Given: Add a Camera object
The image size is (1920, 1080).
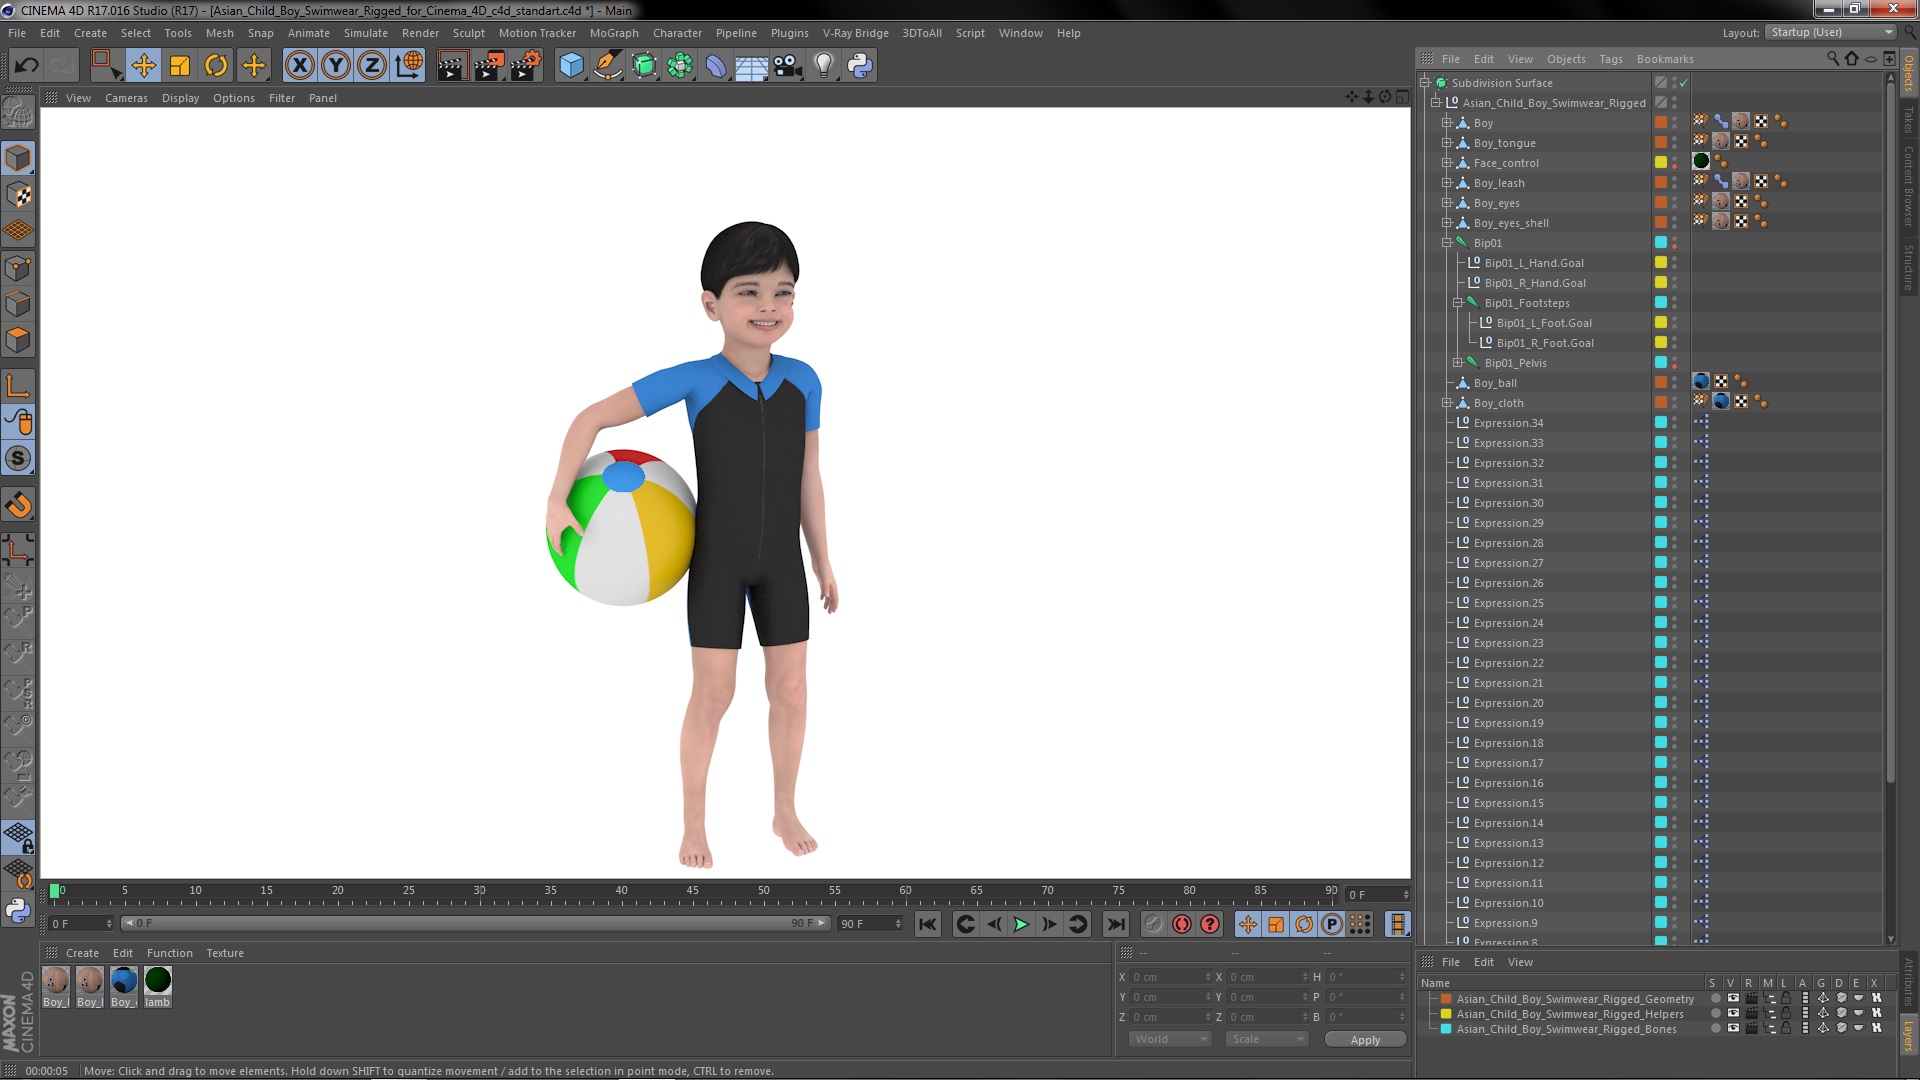Looking at the screenshot, I should tap(788, 66).
